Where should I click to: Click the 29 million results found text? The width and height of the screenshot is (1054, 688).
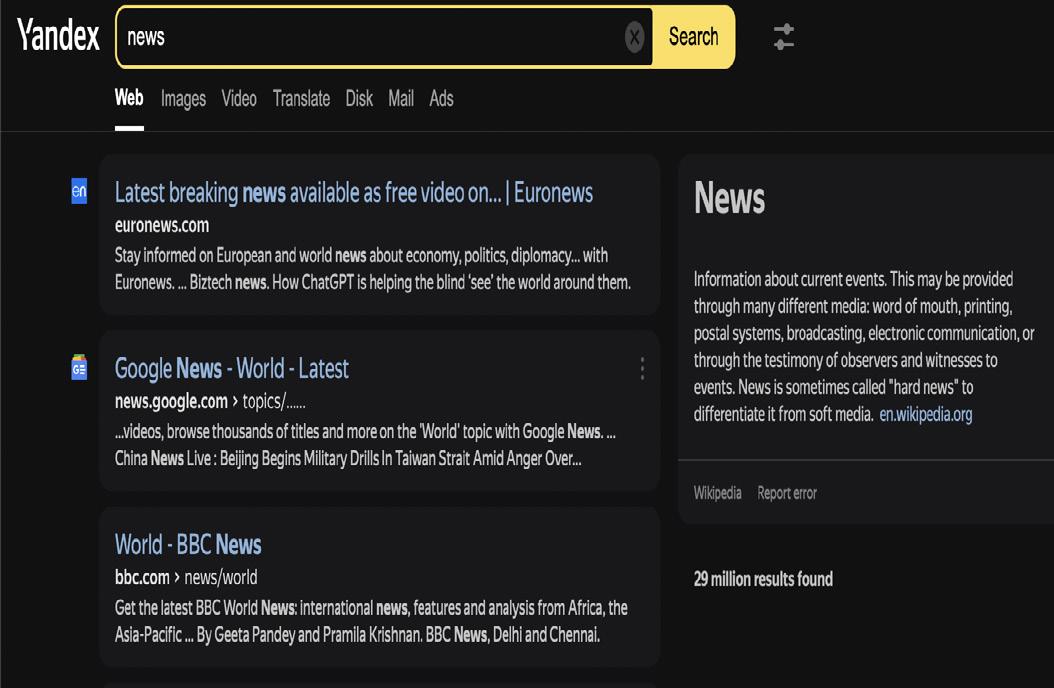click(x=763, y=579)
